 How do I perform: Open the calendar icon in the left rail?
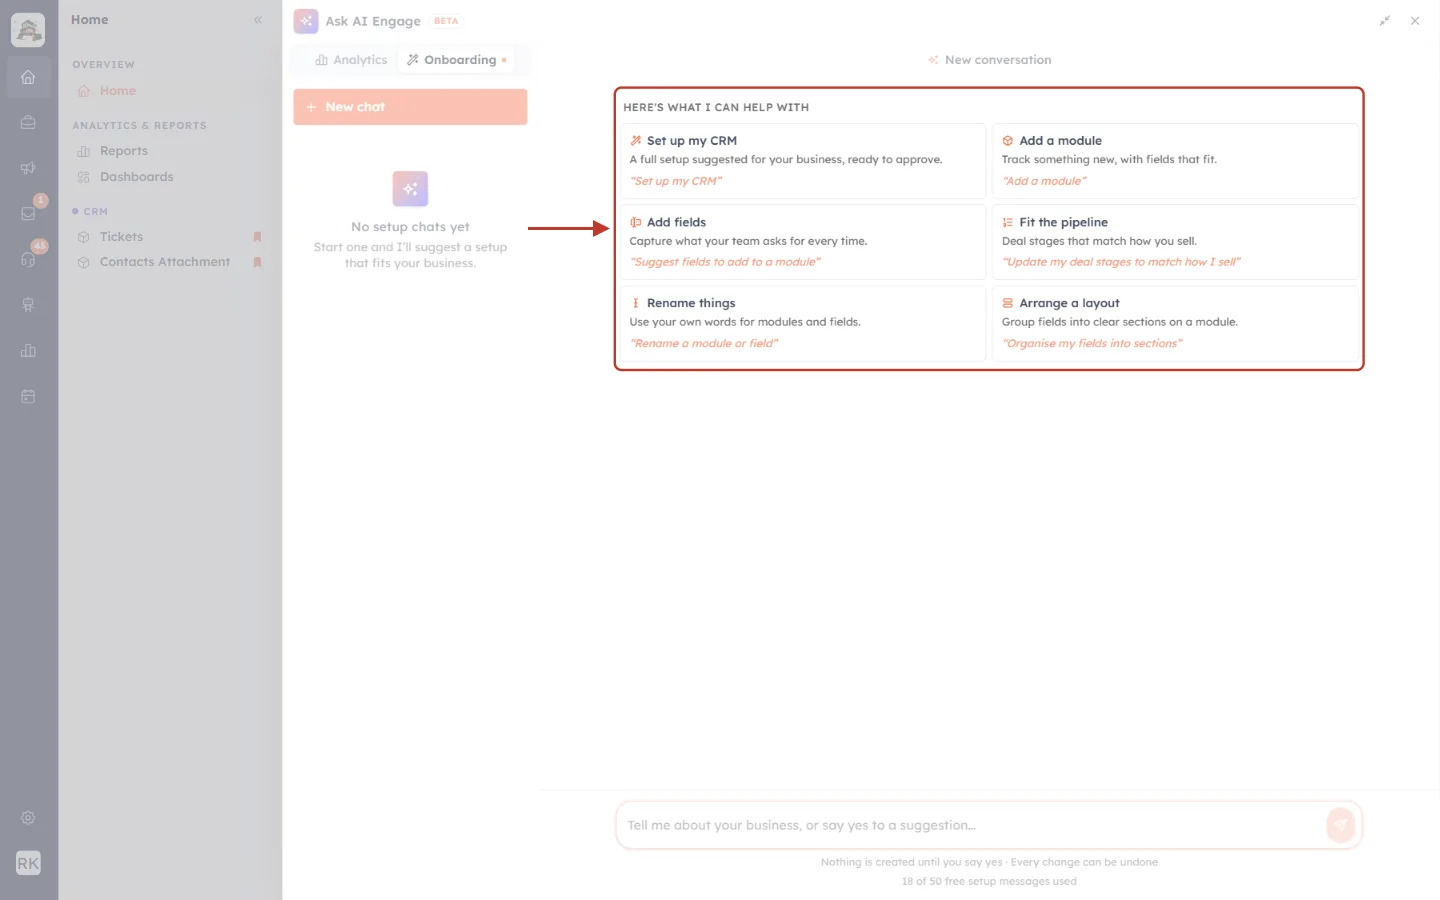28,396
